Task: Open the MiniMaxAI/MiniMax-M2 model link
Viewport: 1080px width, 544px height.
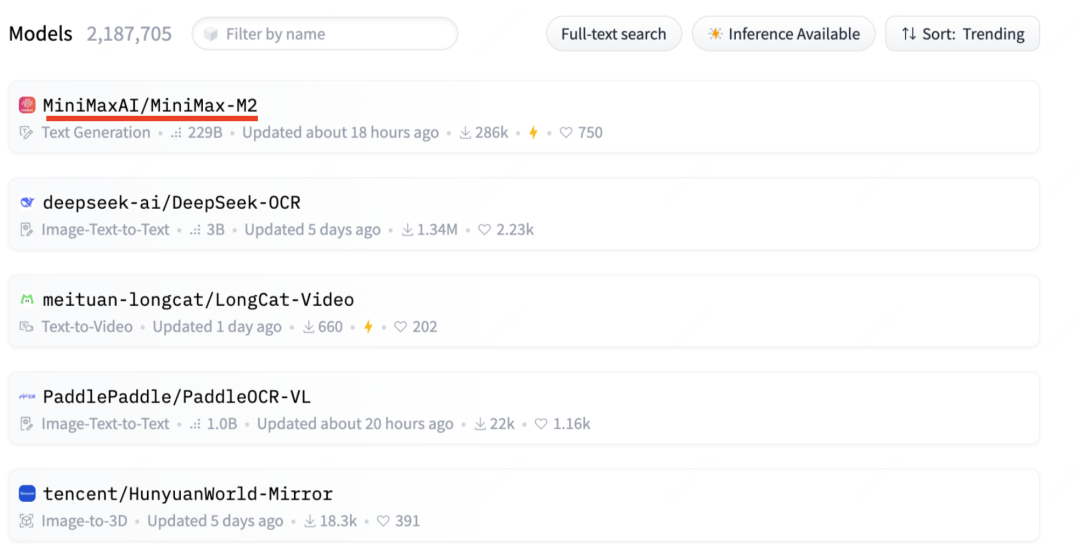Action: (x=149, y=105)
